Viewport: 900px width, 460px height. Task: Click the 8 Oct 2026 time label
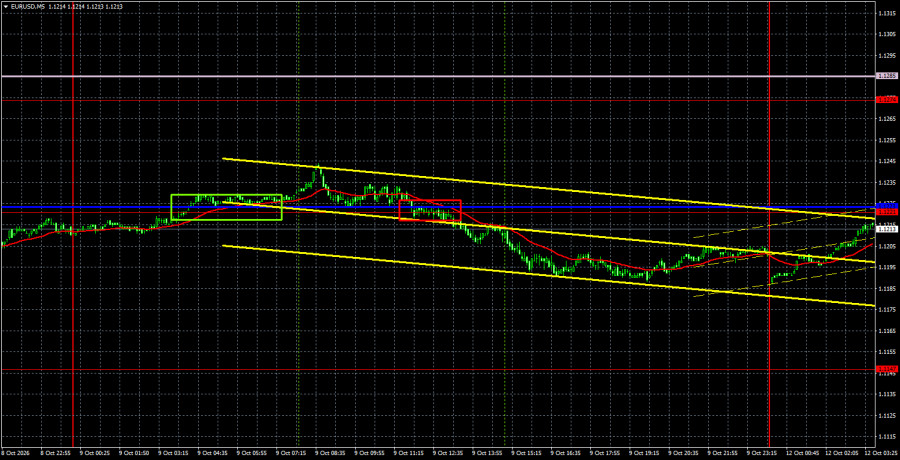(14, 453)
